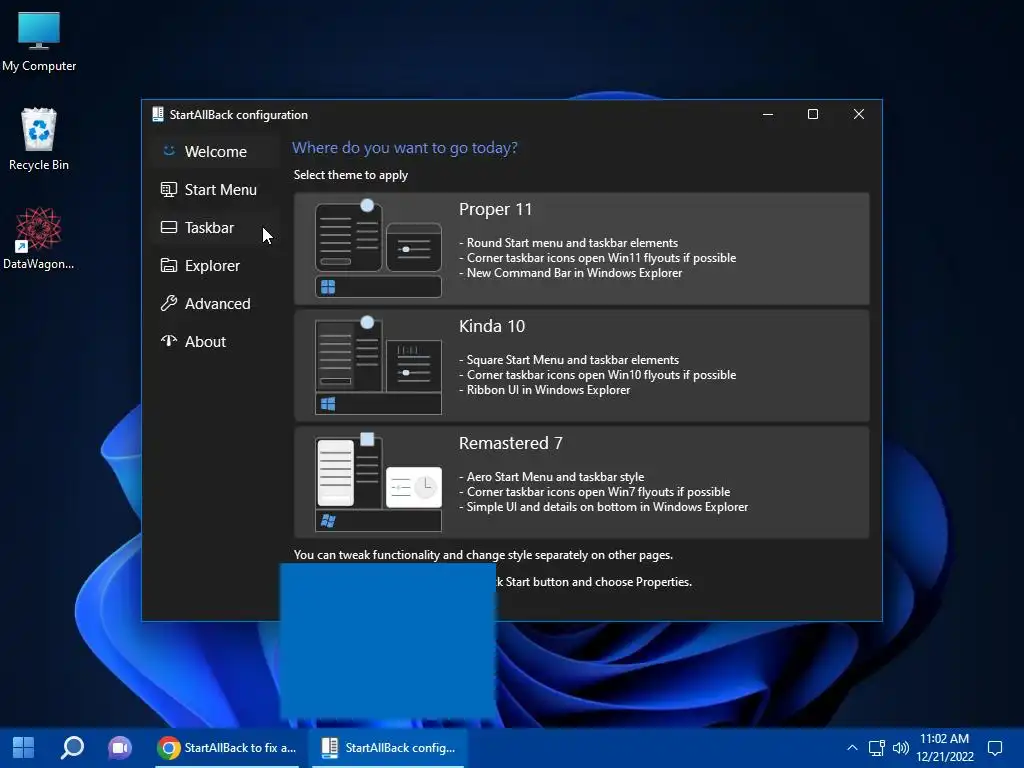Open the notification center icon
The height and width of the screenshot is (768, 1024).
coord(995,748)
